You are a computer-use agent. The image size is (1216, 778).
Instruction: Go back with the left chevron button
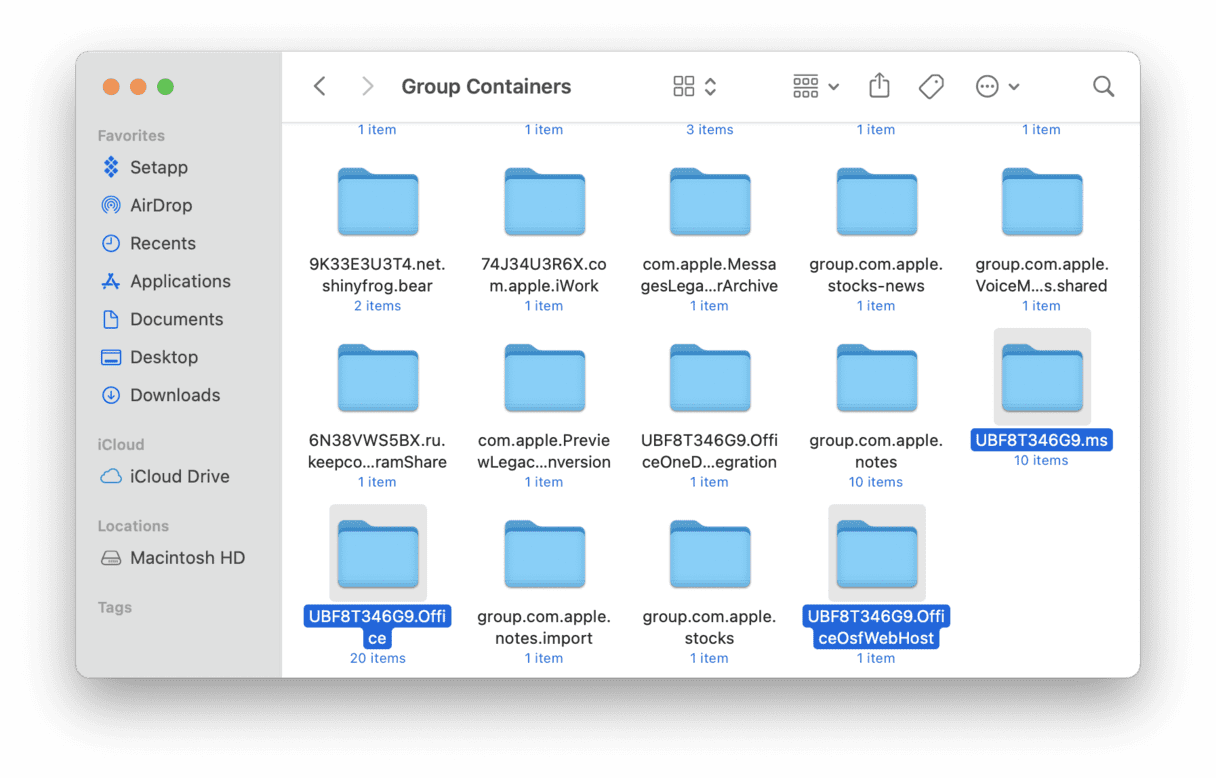320,87
